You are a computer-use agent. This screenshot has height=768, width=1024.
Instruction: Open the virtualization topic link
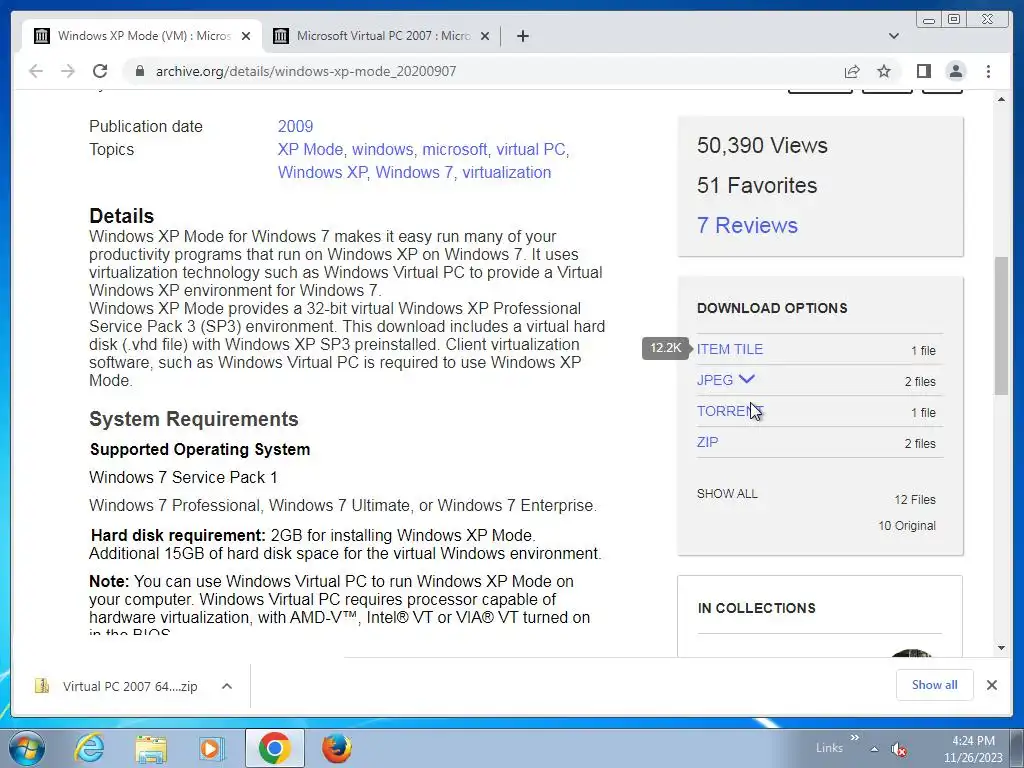(507, 172)
